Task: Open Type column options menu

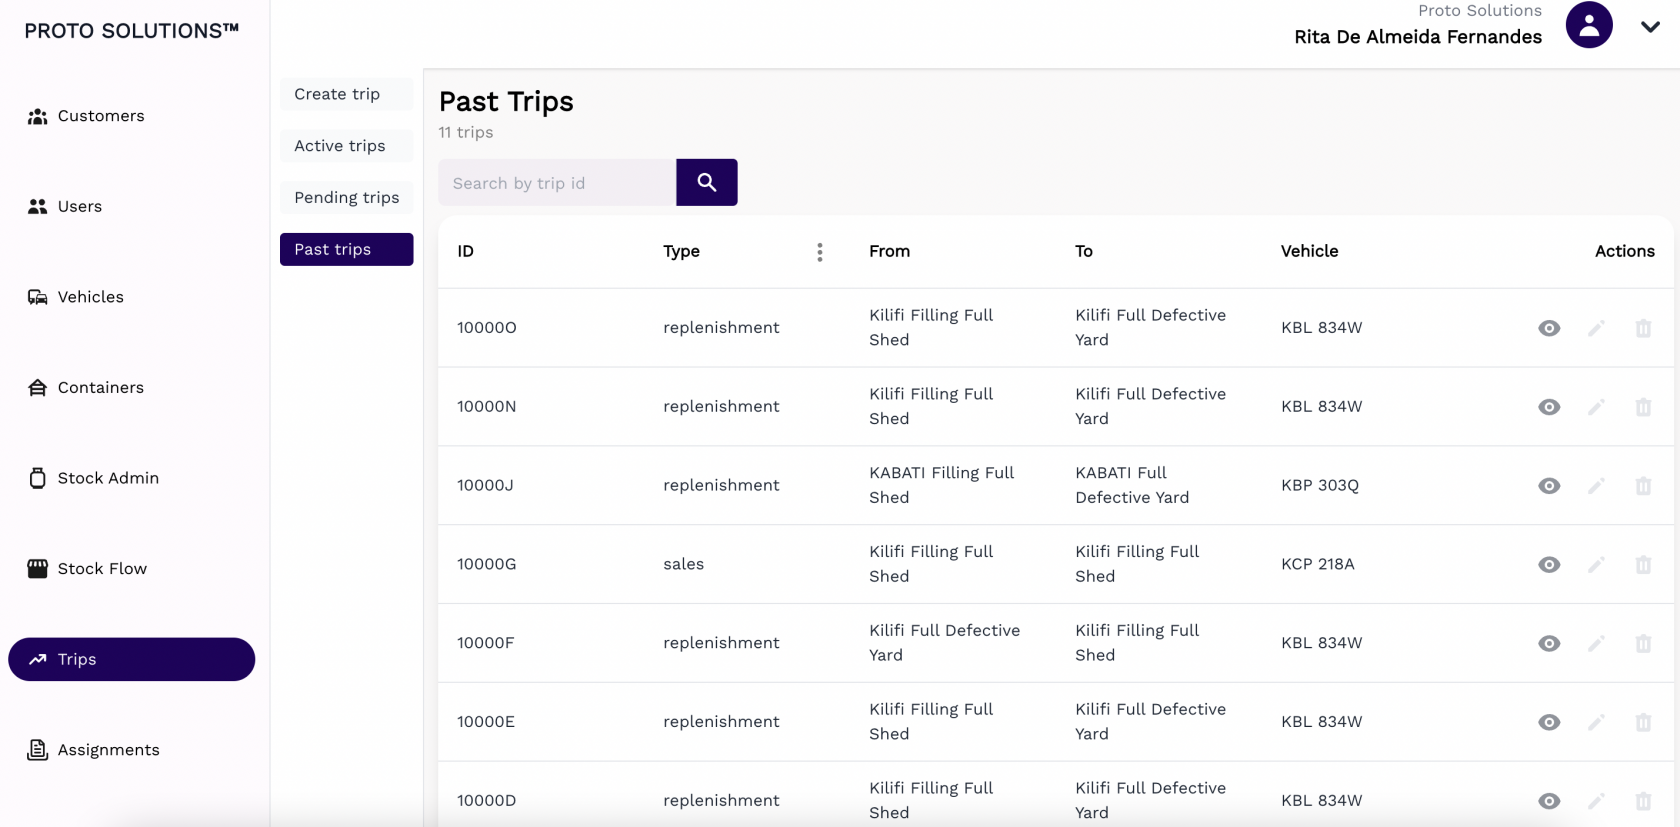Action: [820, 252]
